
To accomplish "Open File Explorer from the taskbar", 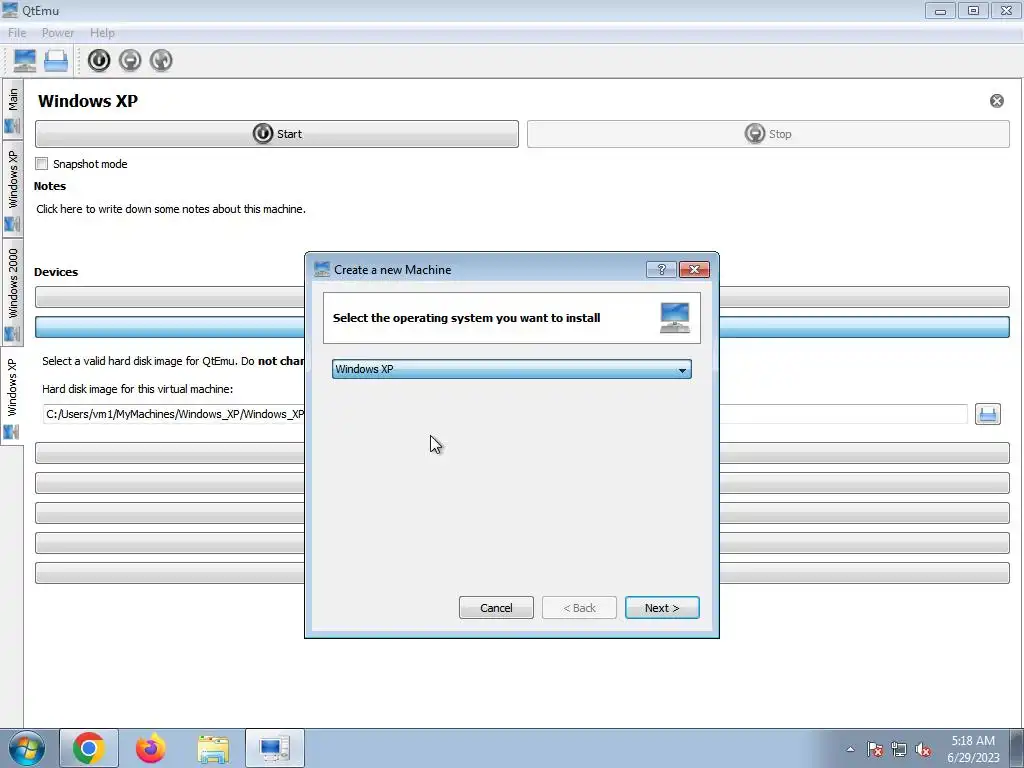I will point(213,748).
